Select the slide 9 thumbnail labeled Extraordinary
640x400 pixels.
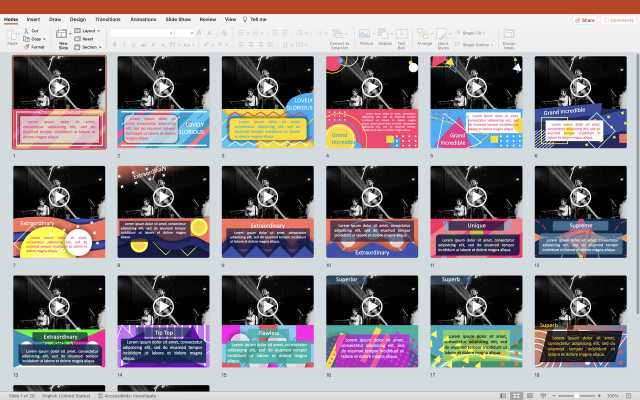click(x=265, y=205)
